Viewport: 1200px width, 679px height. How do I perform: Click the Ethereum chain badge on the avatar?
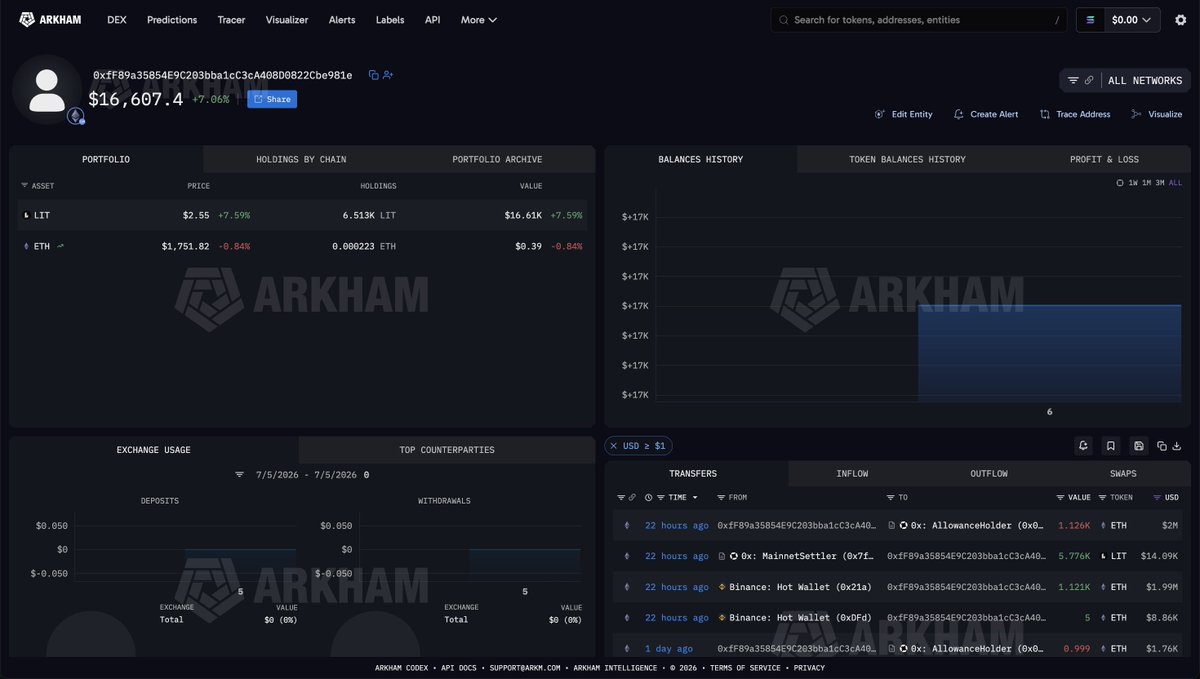tap(76, 116)
